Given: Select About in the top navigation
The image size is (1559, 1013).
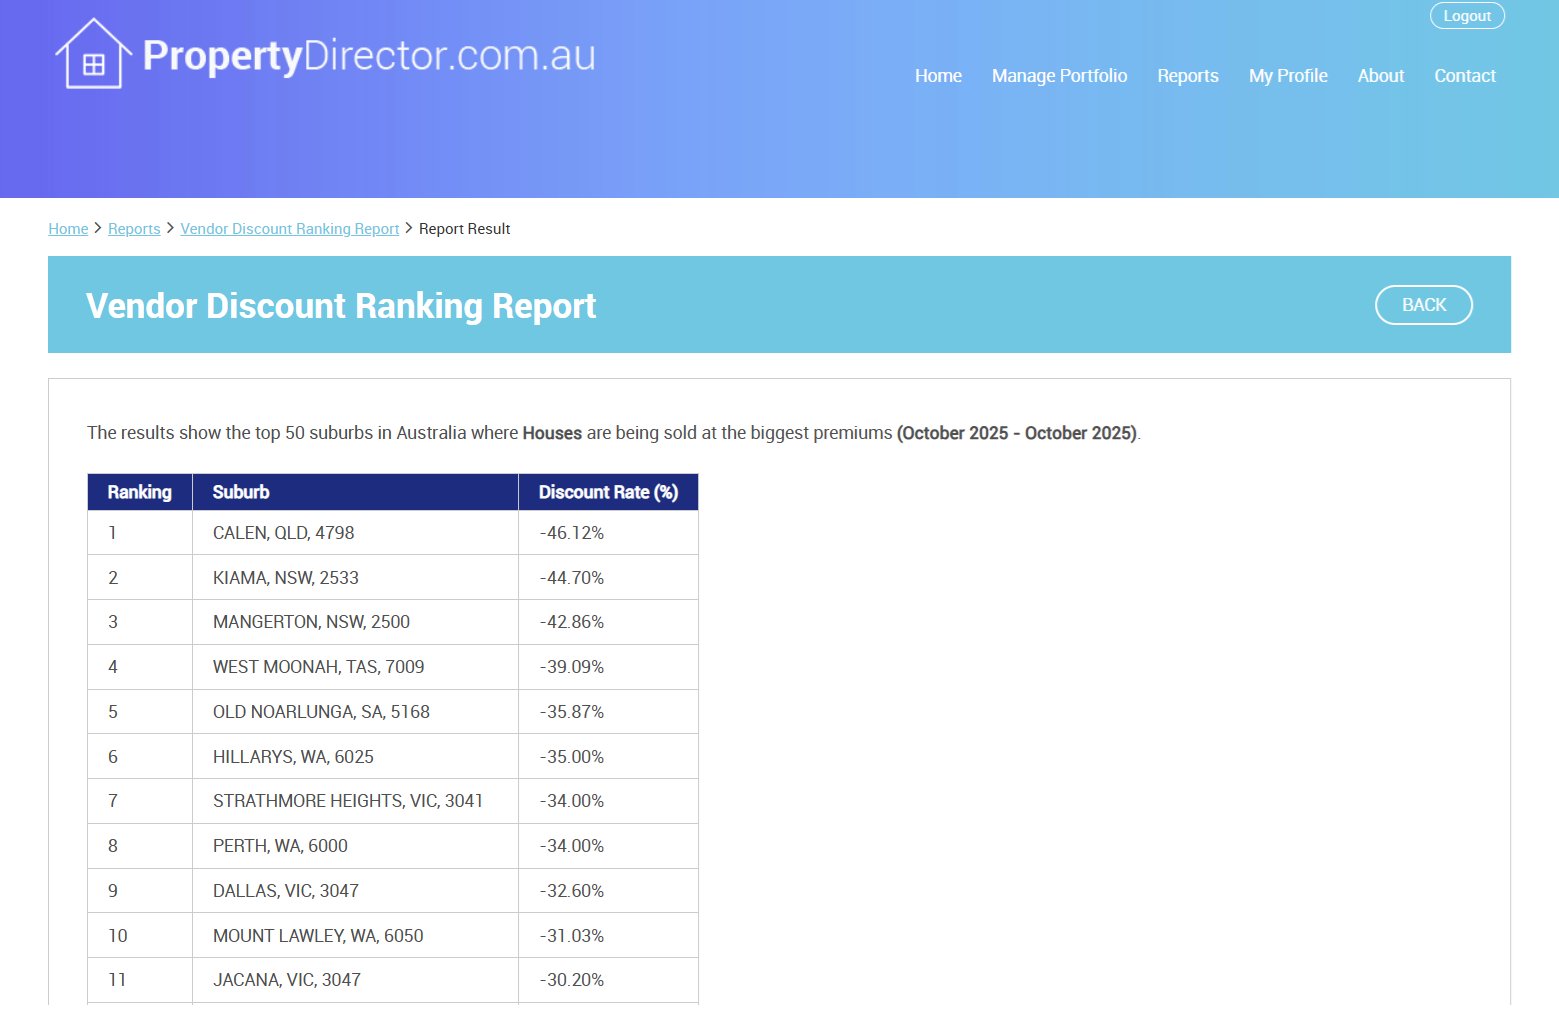Looking at the screenshot, I should coord(1380,76).
